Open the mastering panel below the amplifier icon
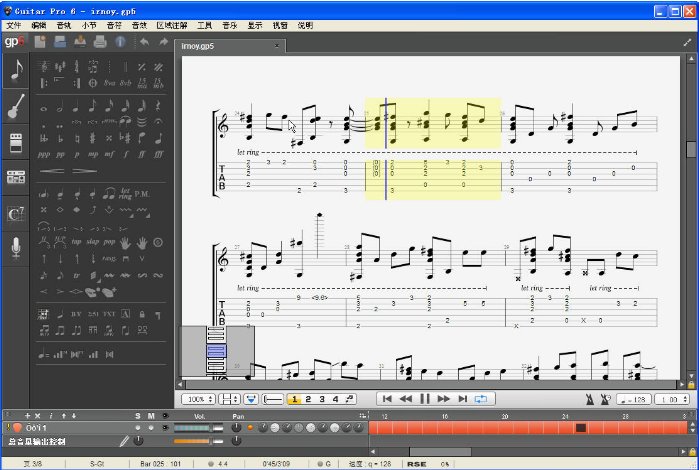The width and height of the screenshot is (699, 470). [16, 177]
